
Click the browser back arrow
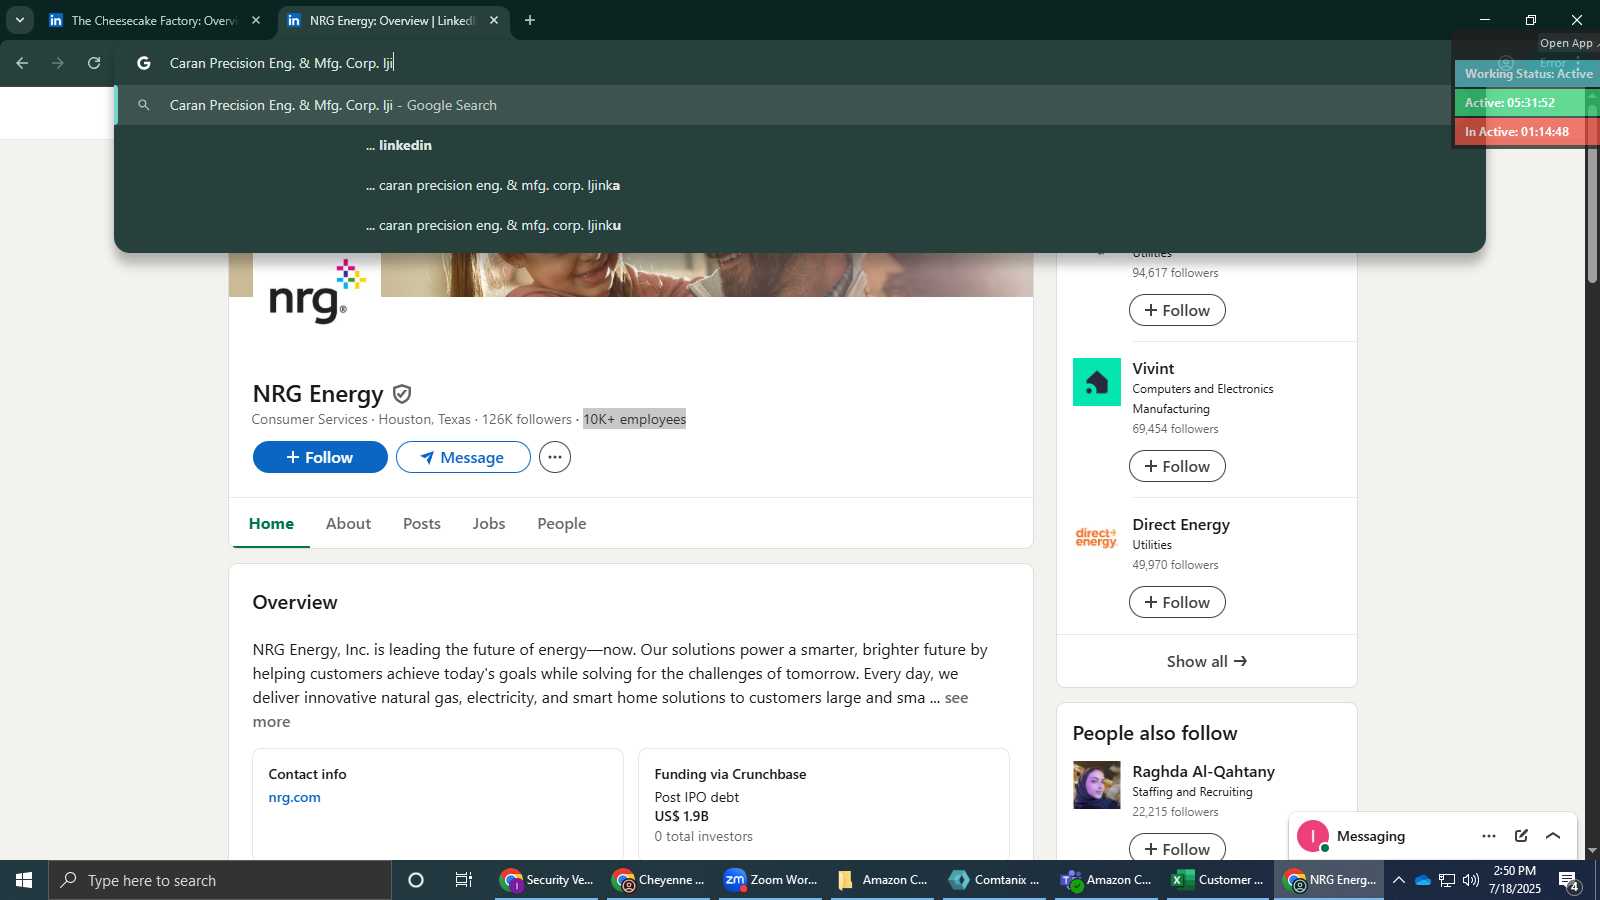pyautogui.click(x=22, y=63)
